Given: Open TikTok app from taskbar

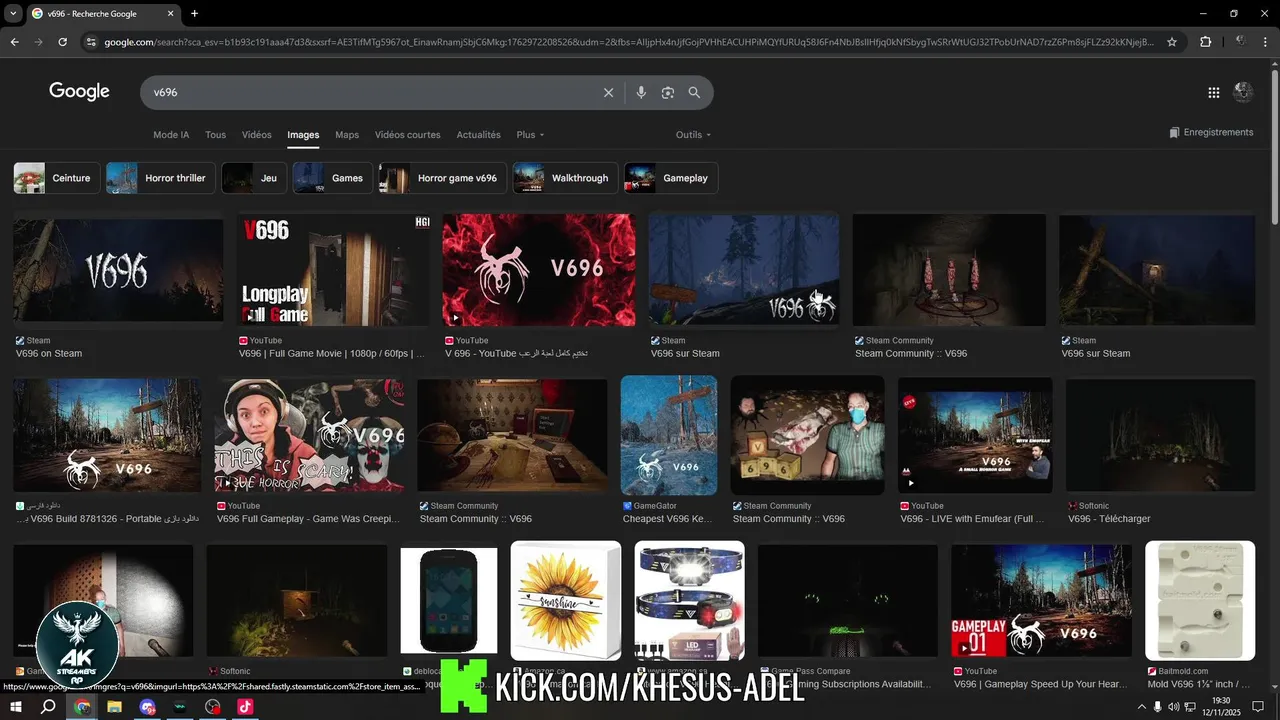Looking at the screenshot, I should (x=245, y=706).
